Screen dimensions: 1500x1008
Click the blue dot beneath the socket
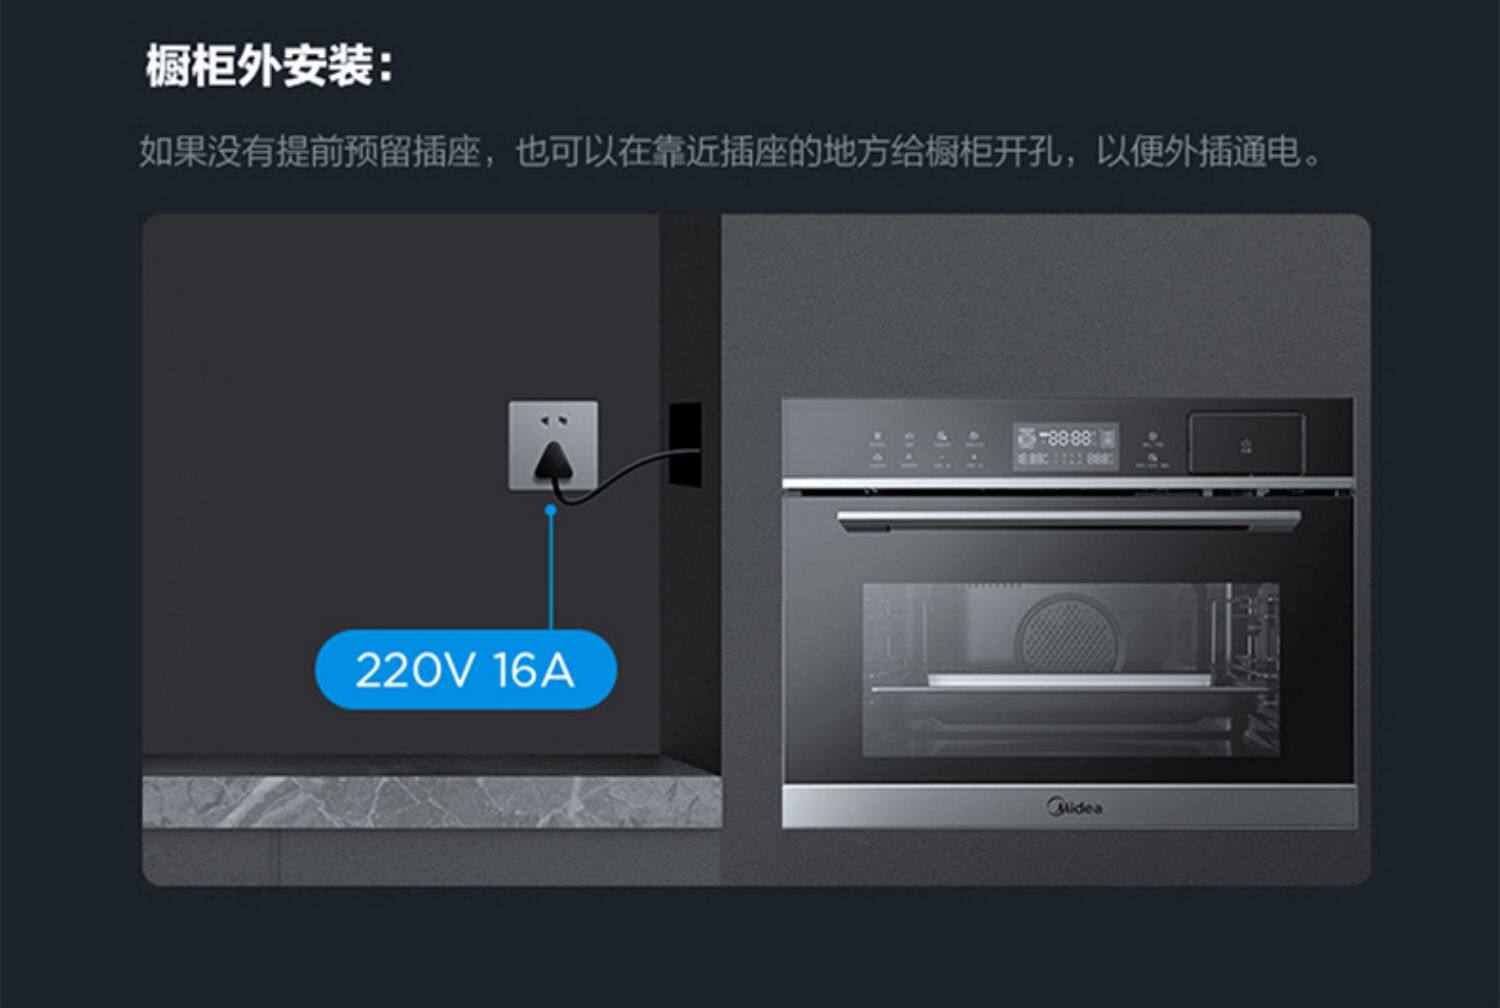(550, 510)
